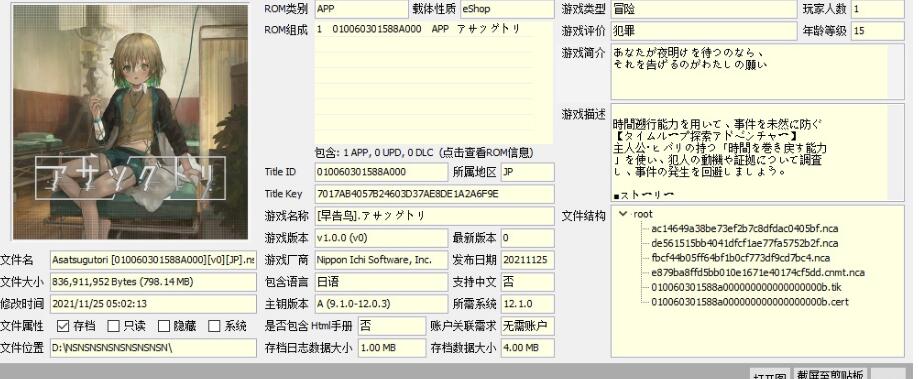The image size is (919, 379).
Task: Click the 游戏名称 game name field
Action: coord(434,216)
